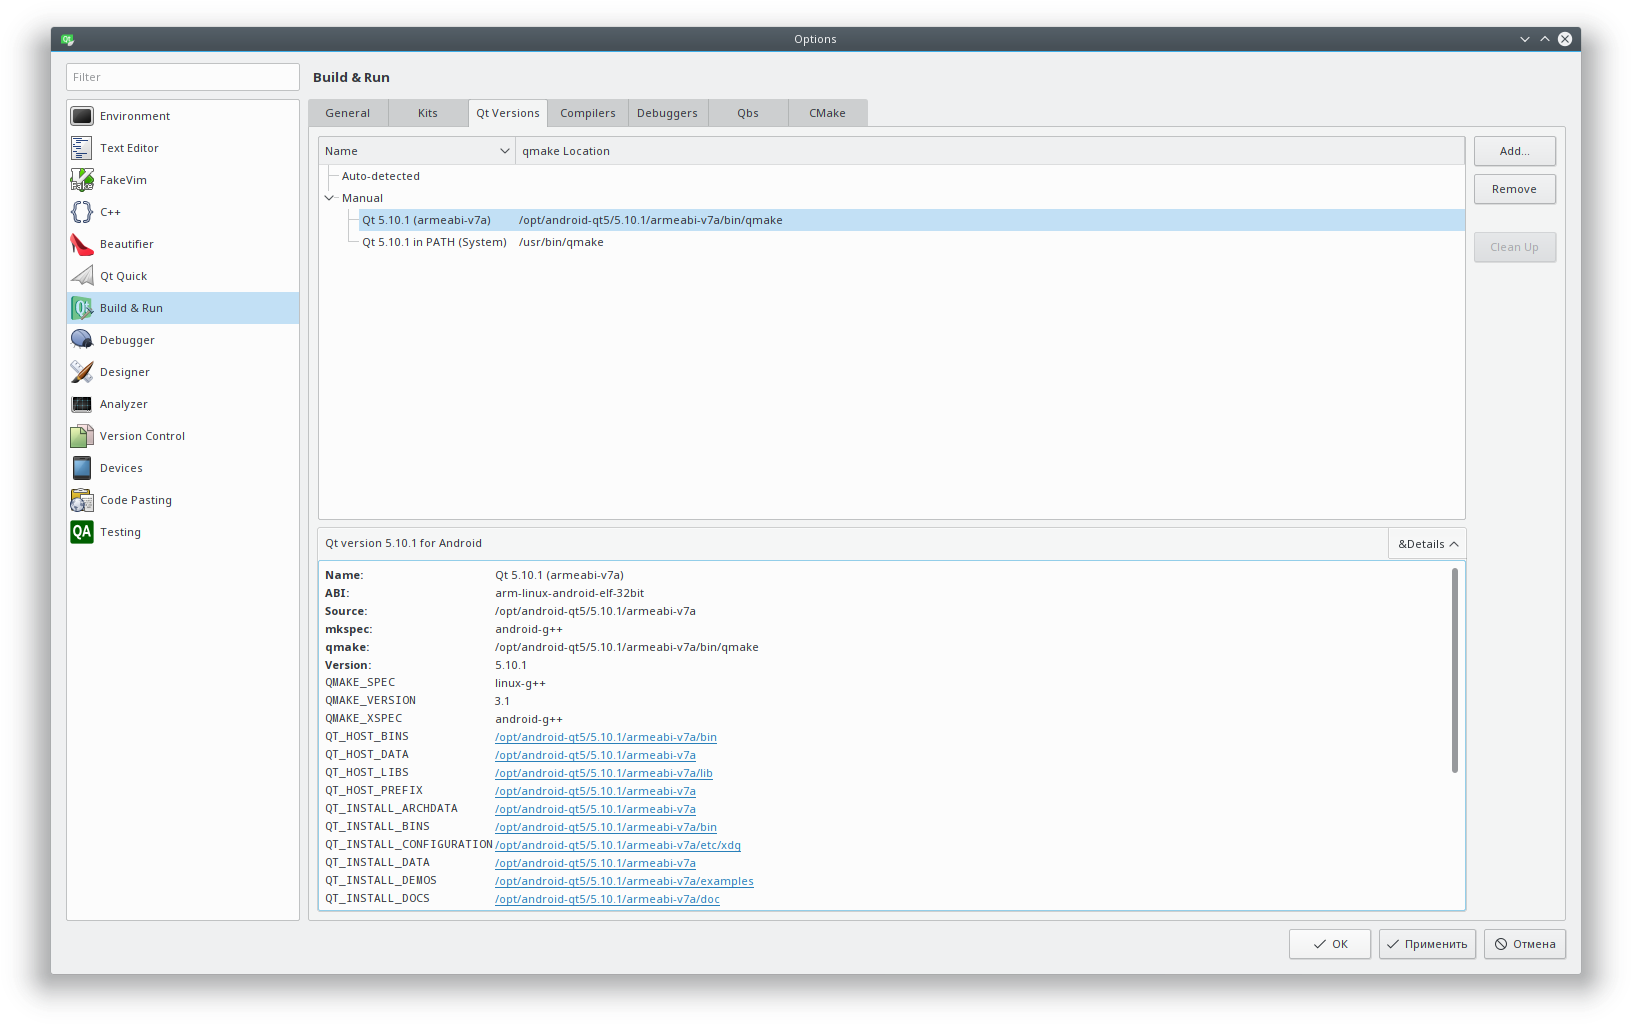The image size is (1631, 1024).
Task: Open the Designer pencil icon
Action: tap(82, 372)
